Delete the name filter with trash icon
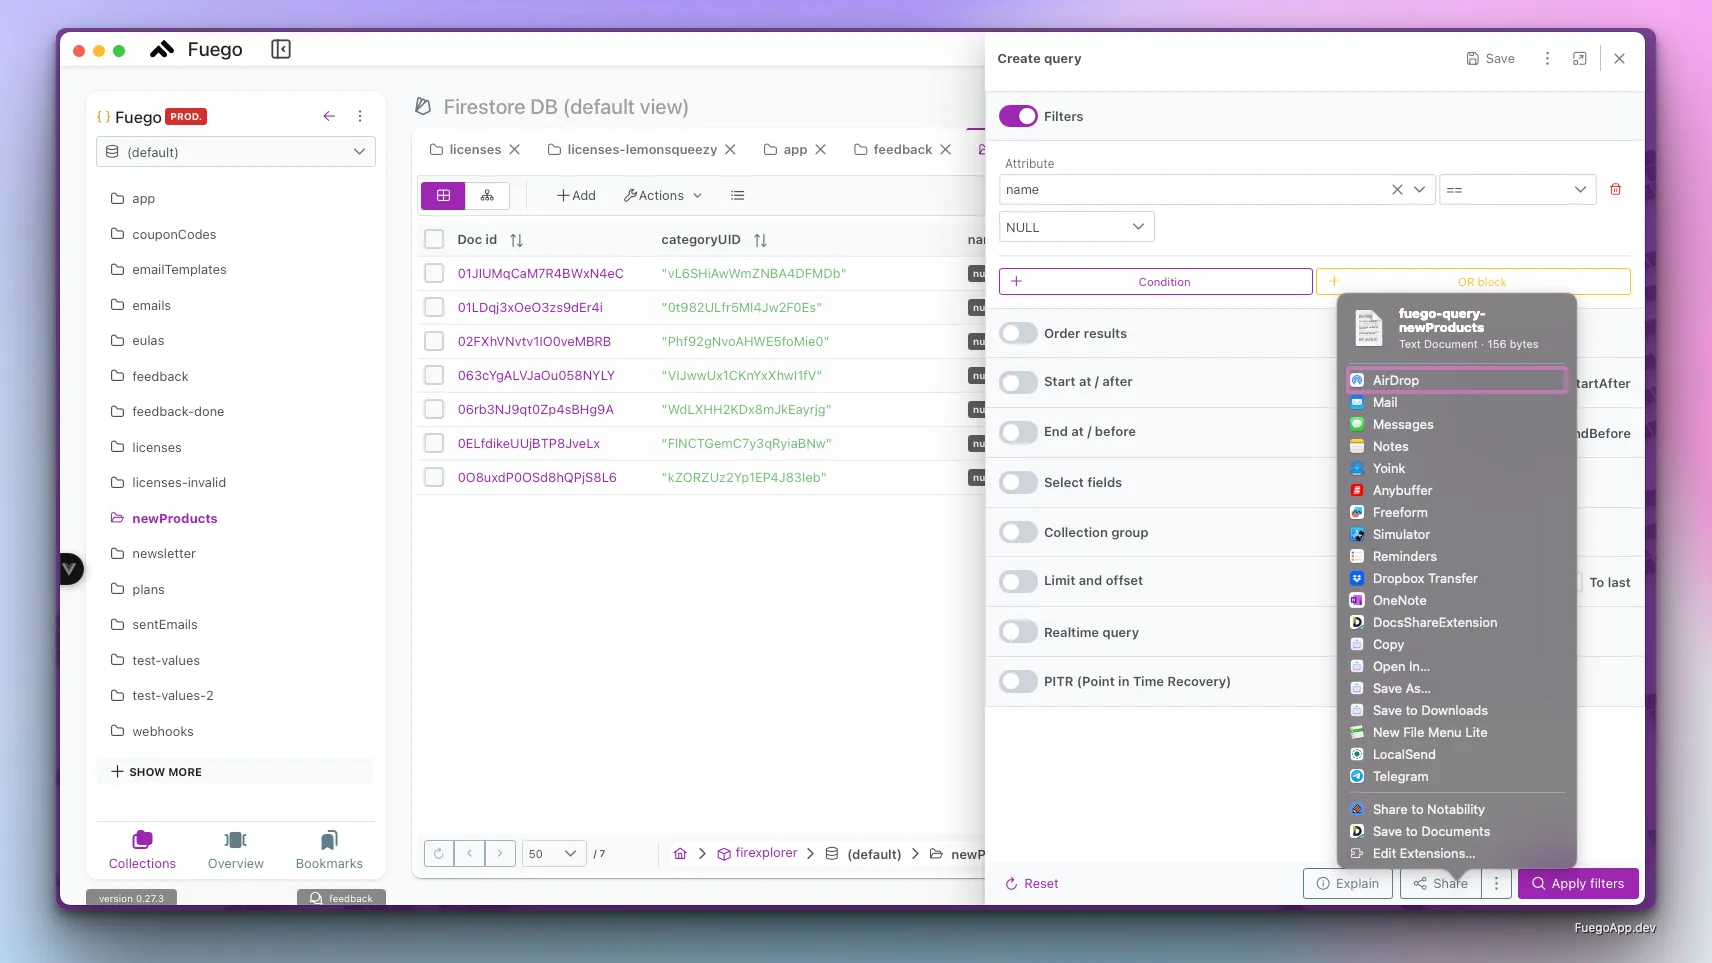1712x963 pixels. click(1615, 189)
